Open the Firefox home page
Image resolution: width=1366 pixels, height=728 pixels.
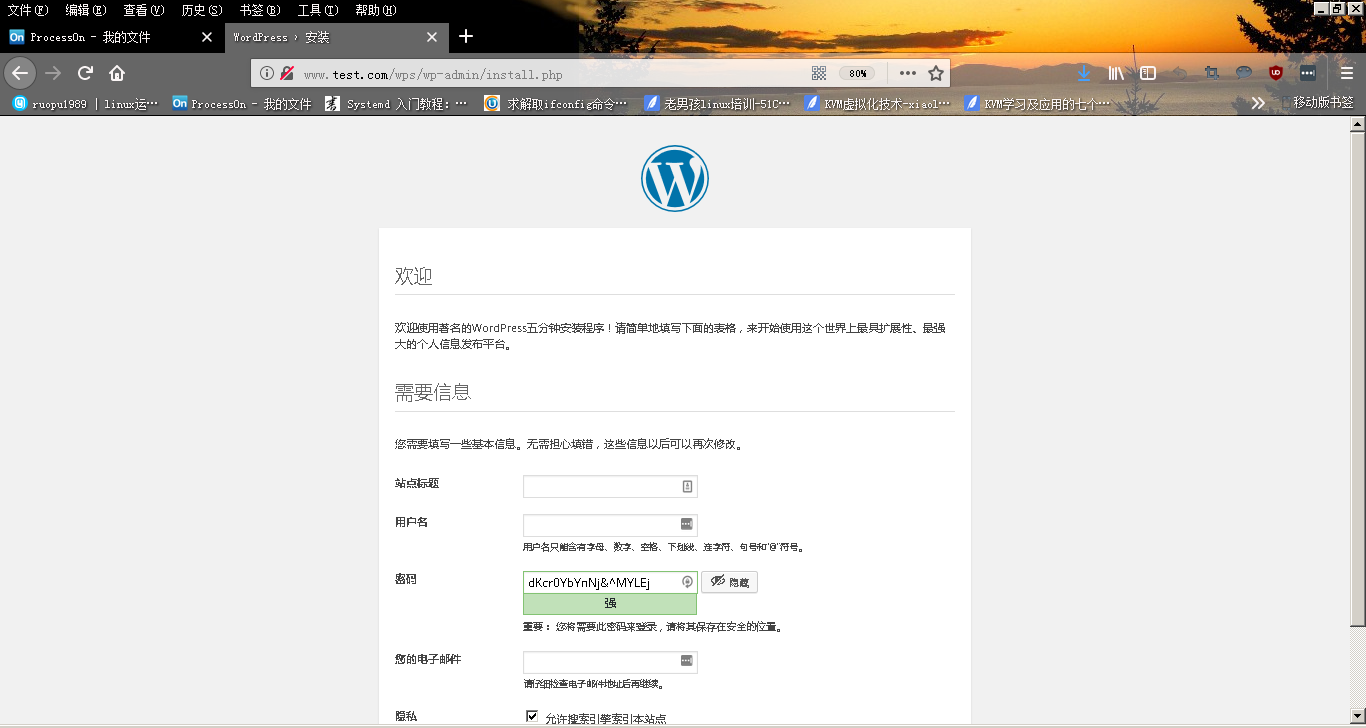tap(117, 73)
